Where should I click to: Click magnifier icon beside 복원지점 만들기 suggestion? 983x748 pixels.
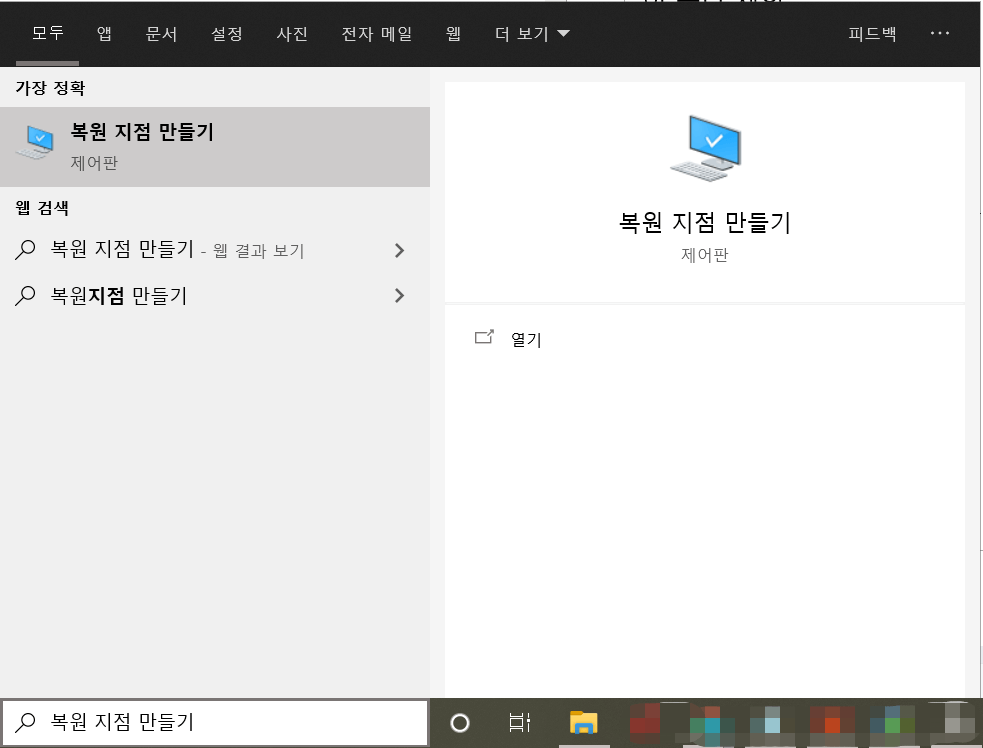24,296
